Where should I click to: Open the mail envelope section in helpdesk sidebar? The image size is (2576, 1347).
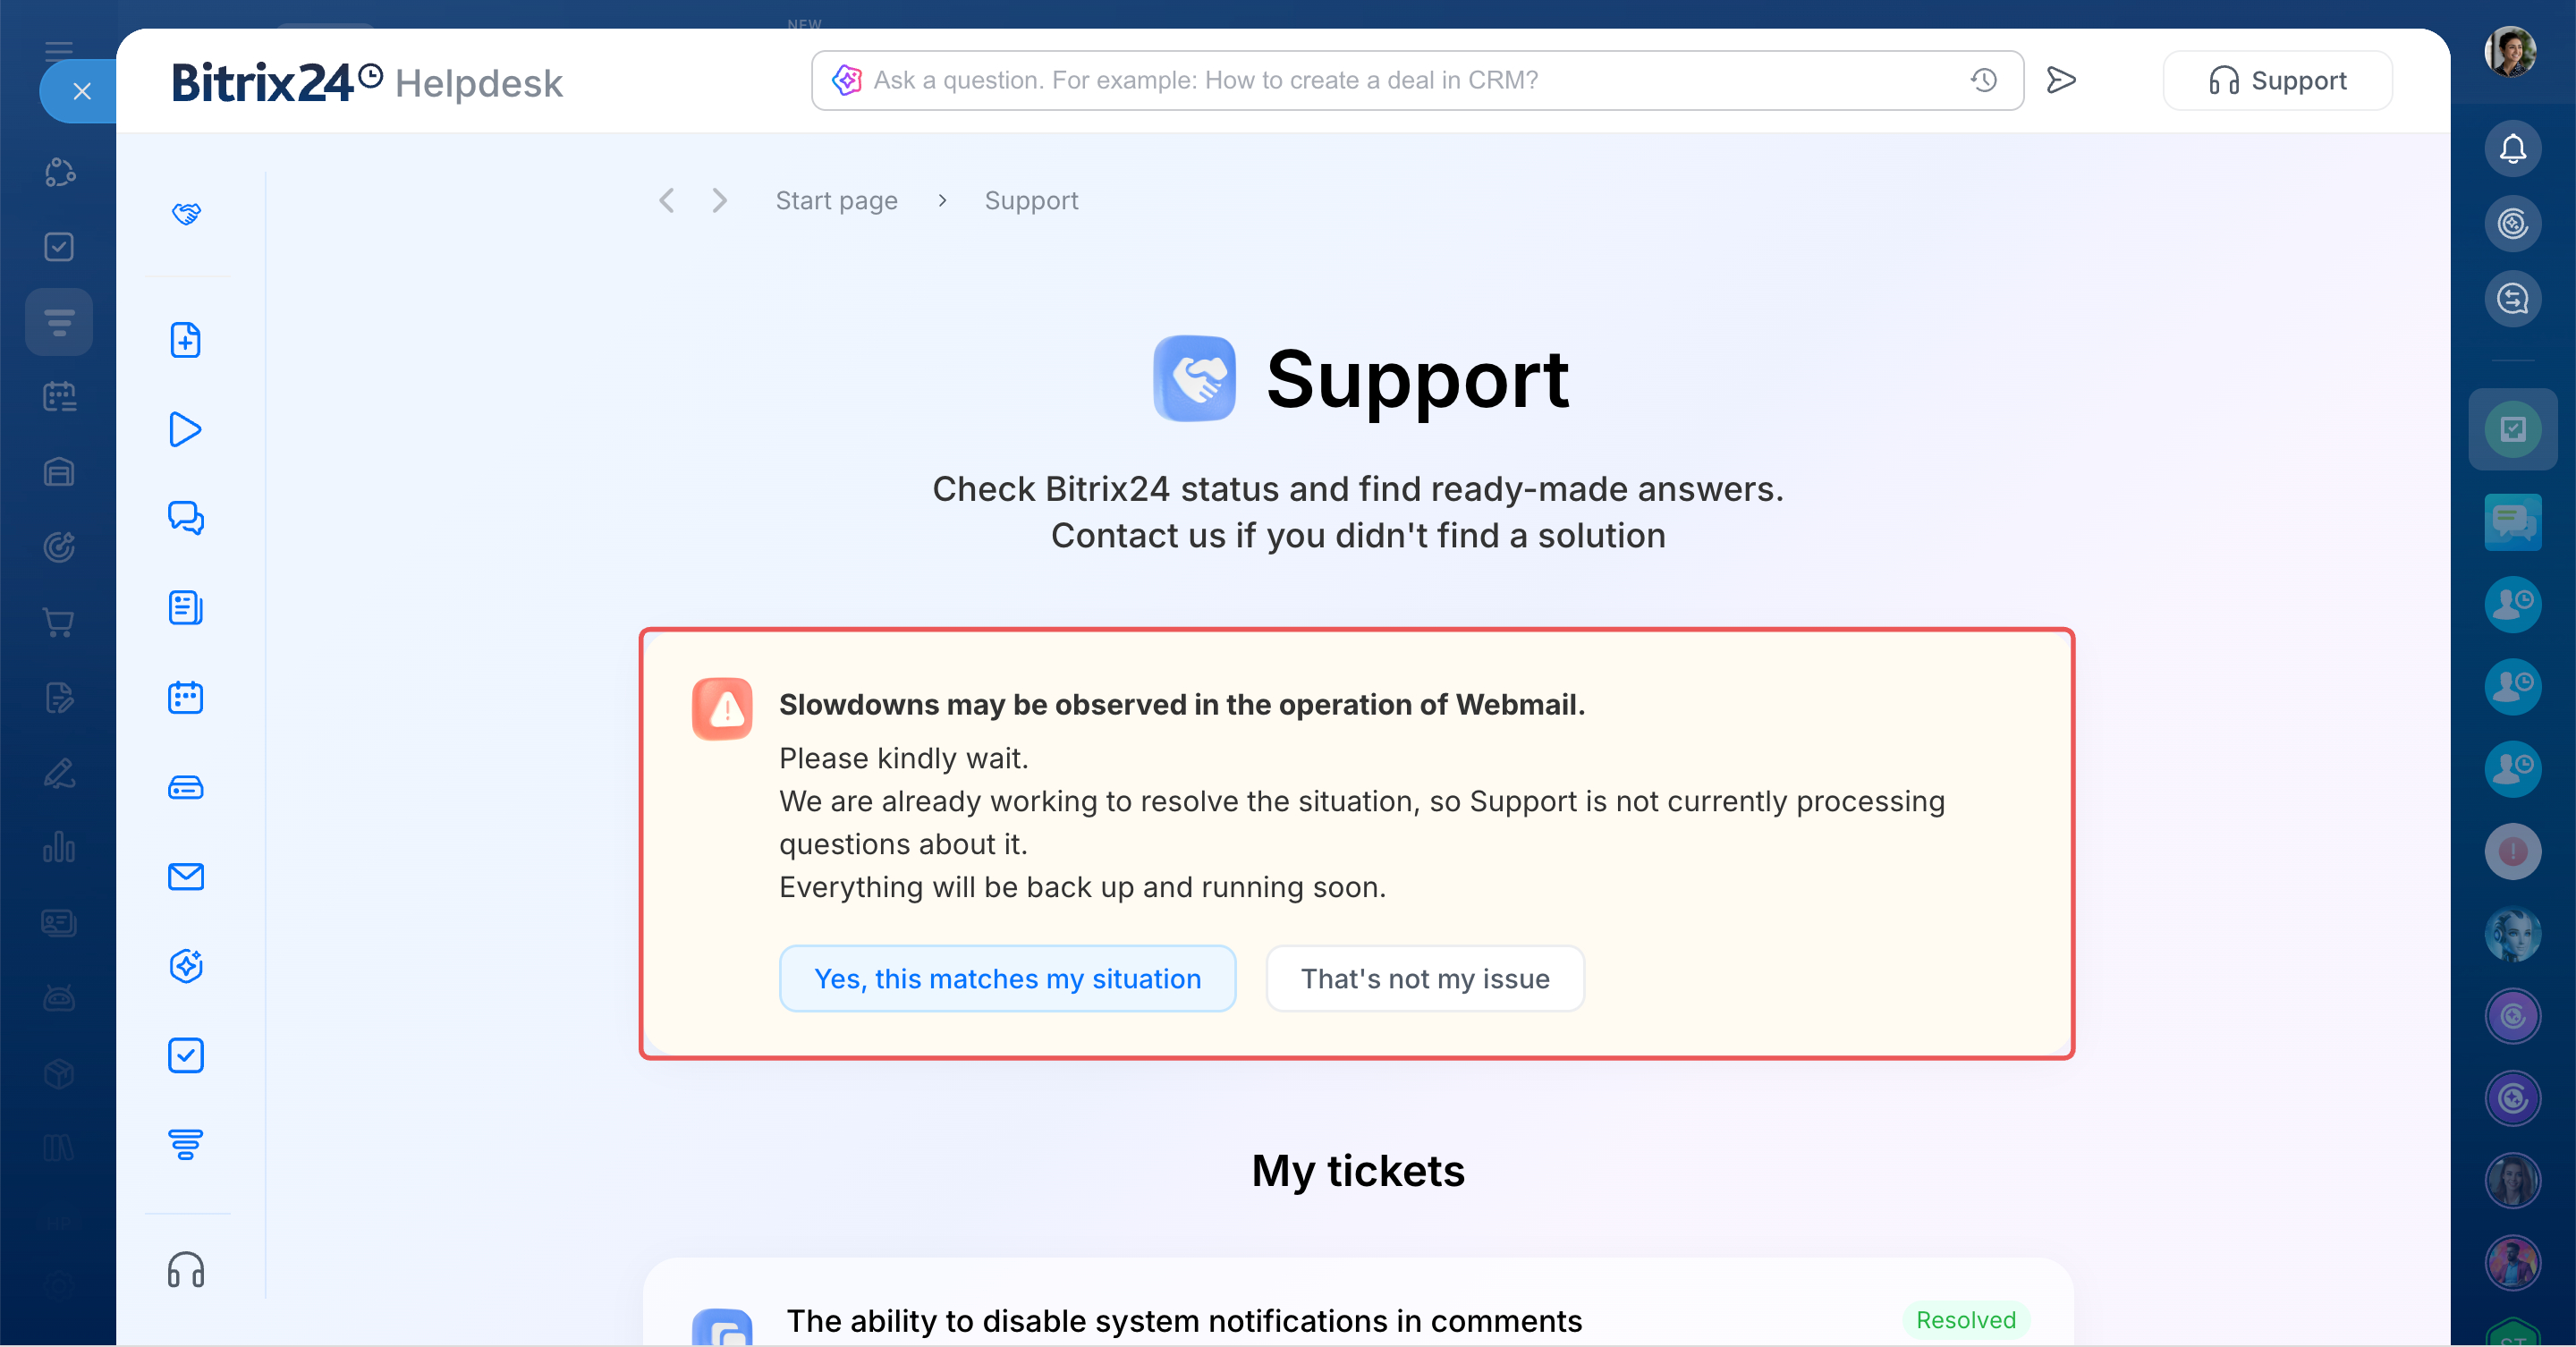coord(186,876)
